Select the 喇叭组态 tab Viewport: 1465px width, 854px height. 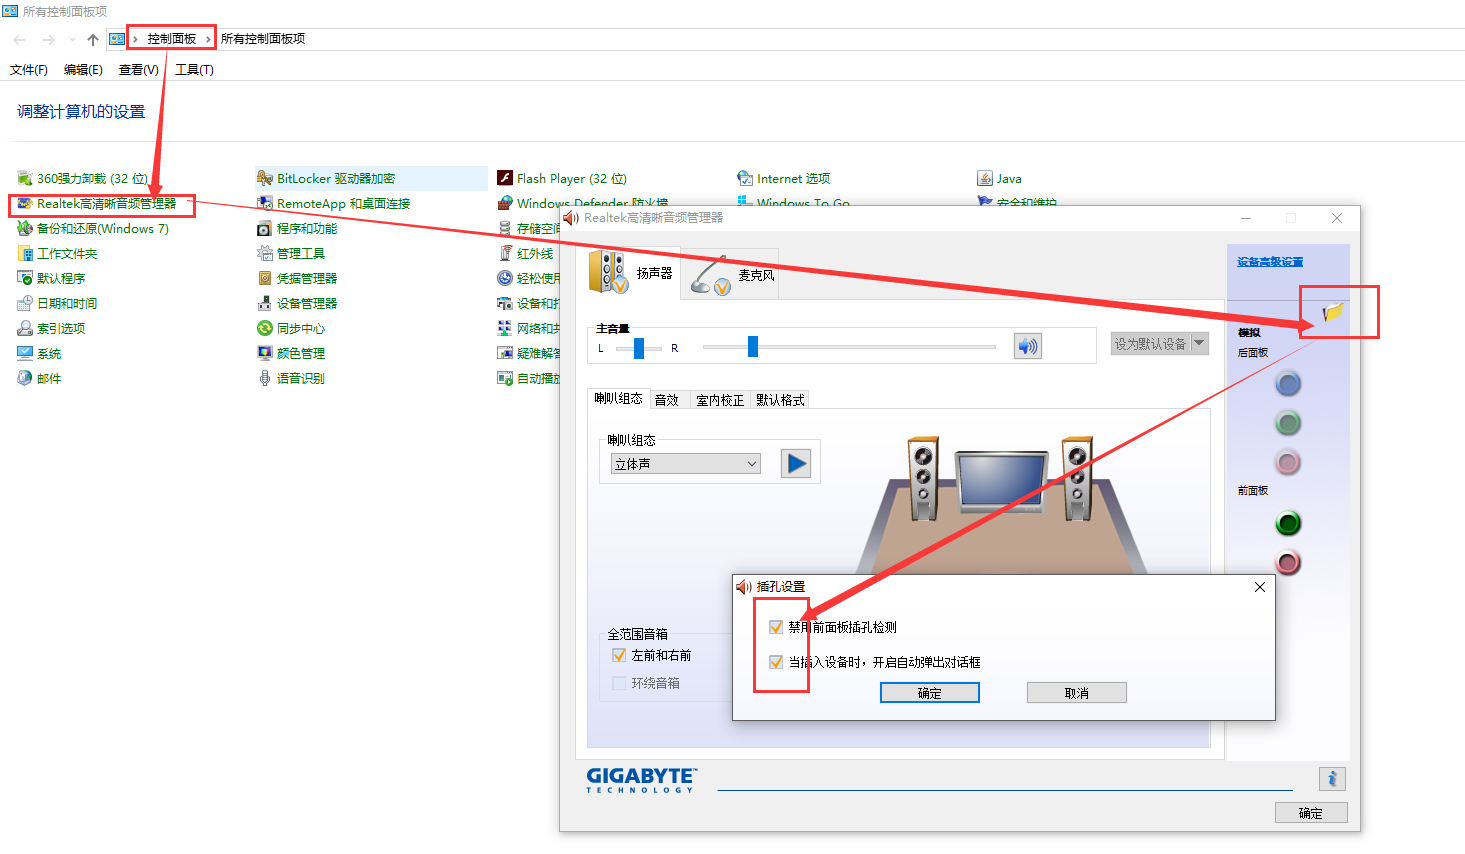[x=618, y=399]
